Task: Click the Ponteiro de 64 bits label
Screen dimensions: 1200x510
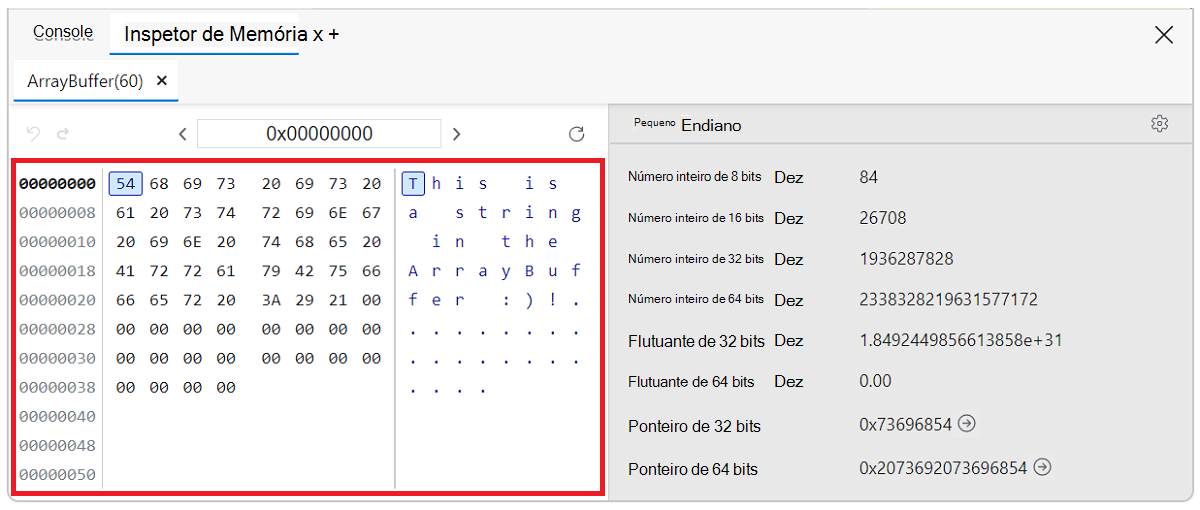Action: 693,469
